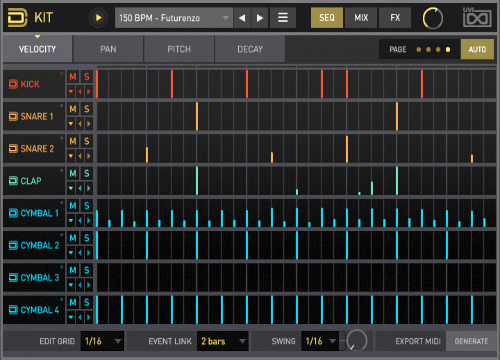This screenshot has height=360, width=500.
Task: Switch to the FX view
Action: coord(395,18)
